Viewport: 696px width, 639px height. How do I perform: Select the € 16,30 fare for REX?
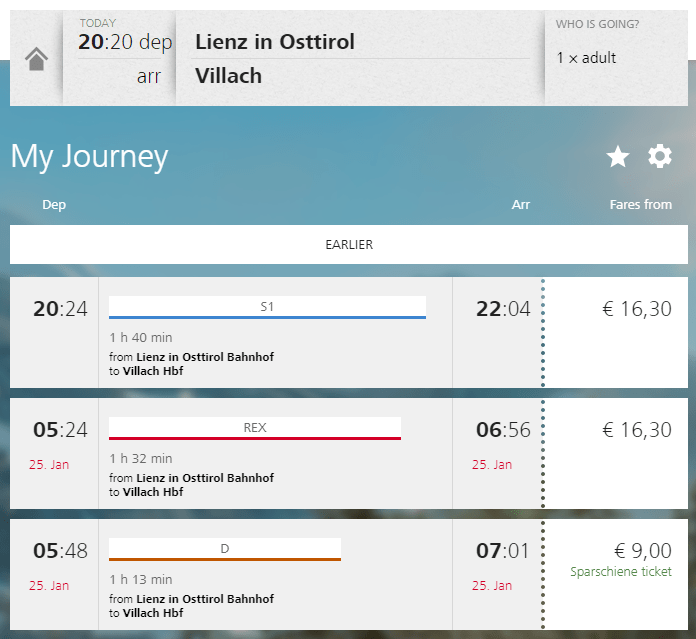(637, 430)
